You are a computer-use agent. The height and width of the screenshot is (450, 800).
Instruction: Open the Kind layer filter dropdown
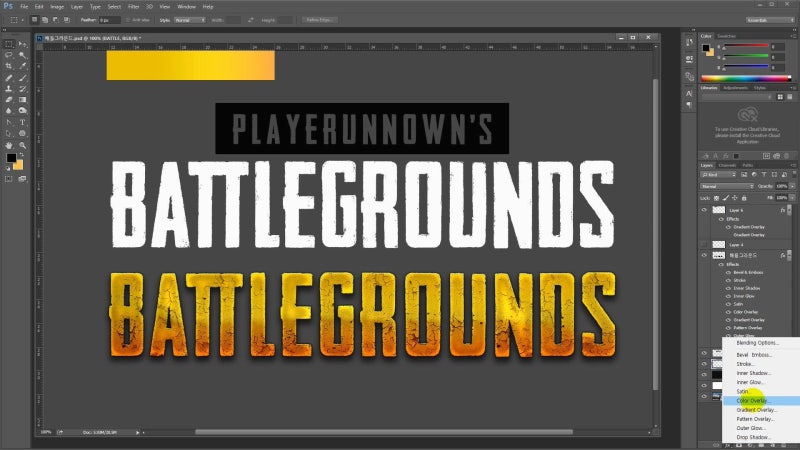[x=718, y=175]
